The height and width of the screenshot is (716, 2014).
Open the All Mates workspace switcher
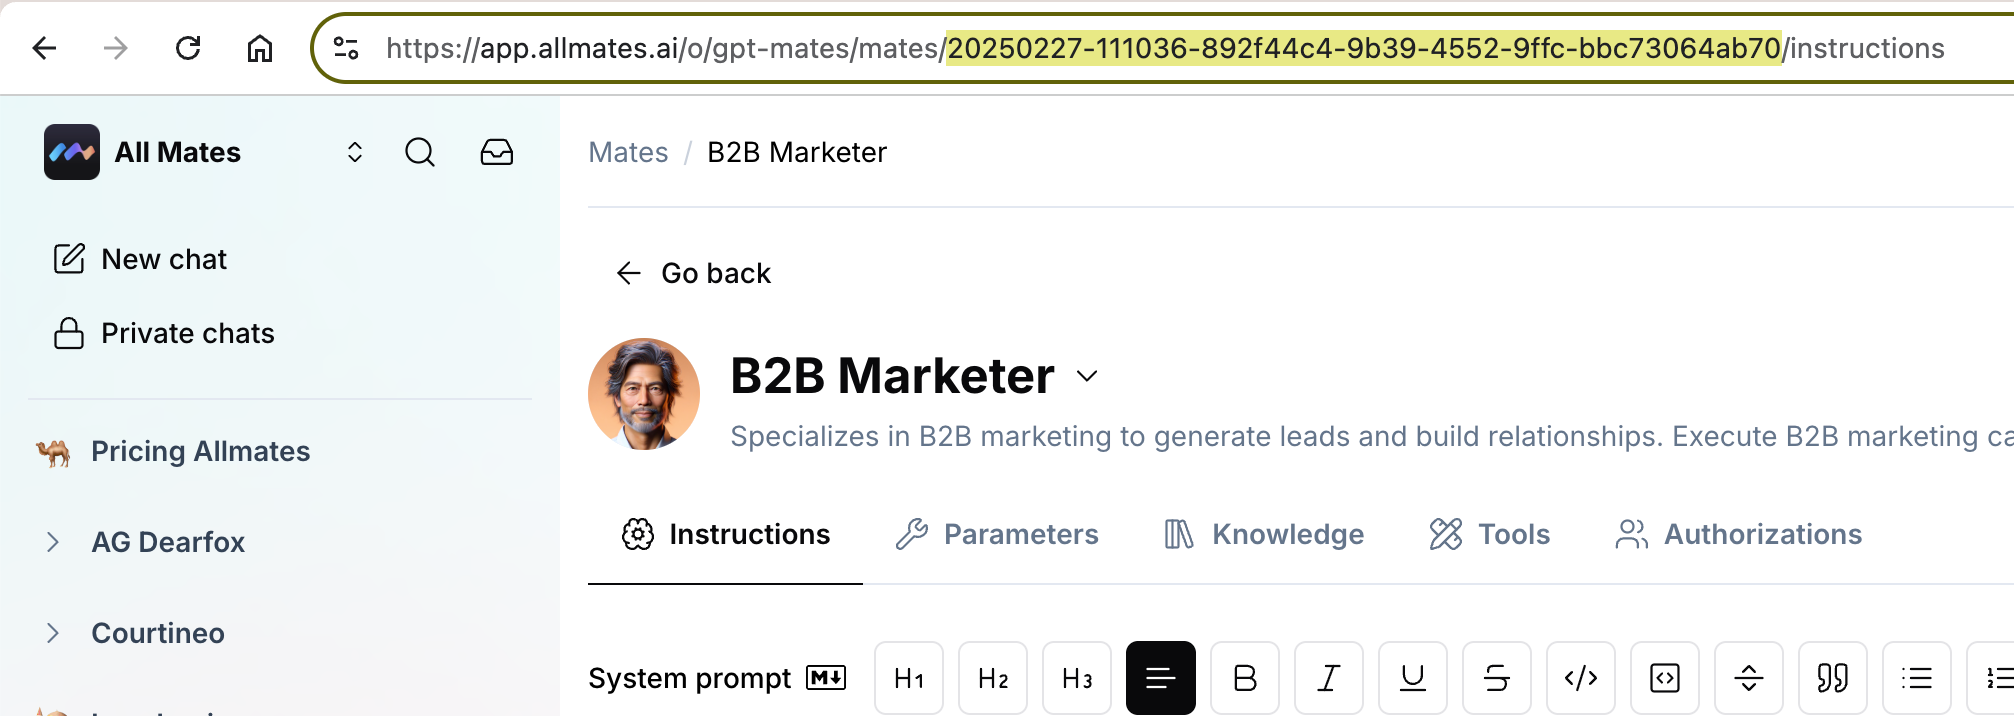354,152
